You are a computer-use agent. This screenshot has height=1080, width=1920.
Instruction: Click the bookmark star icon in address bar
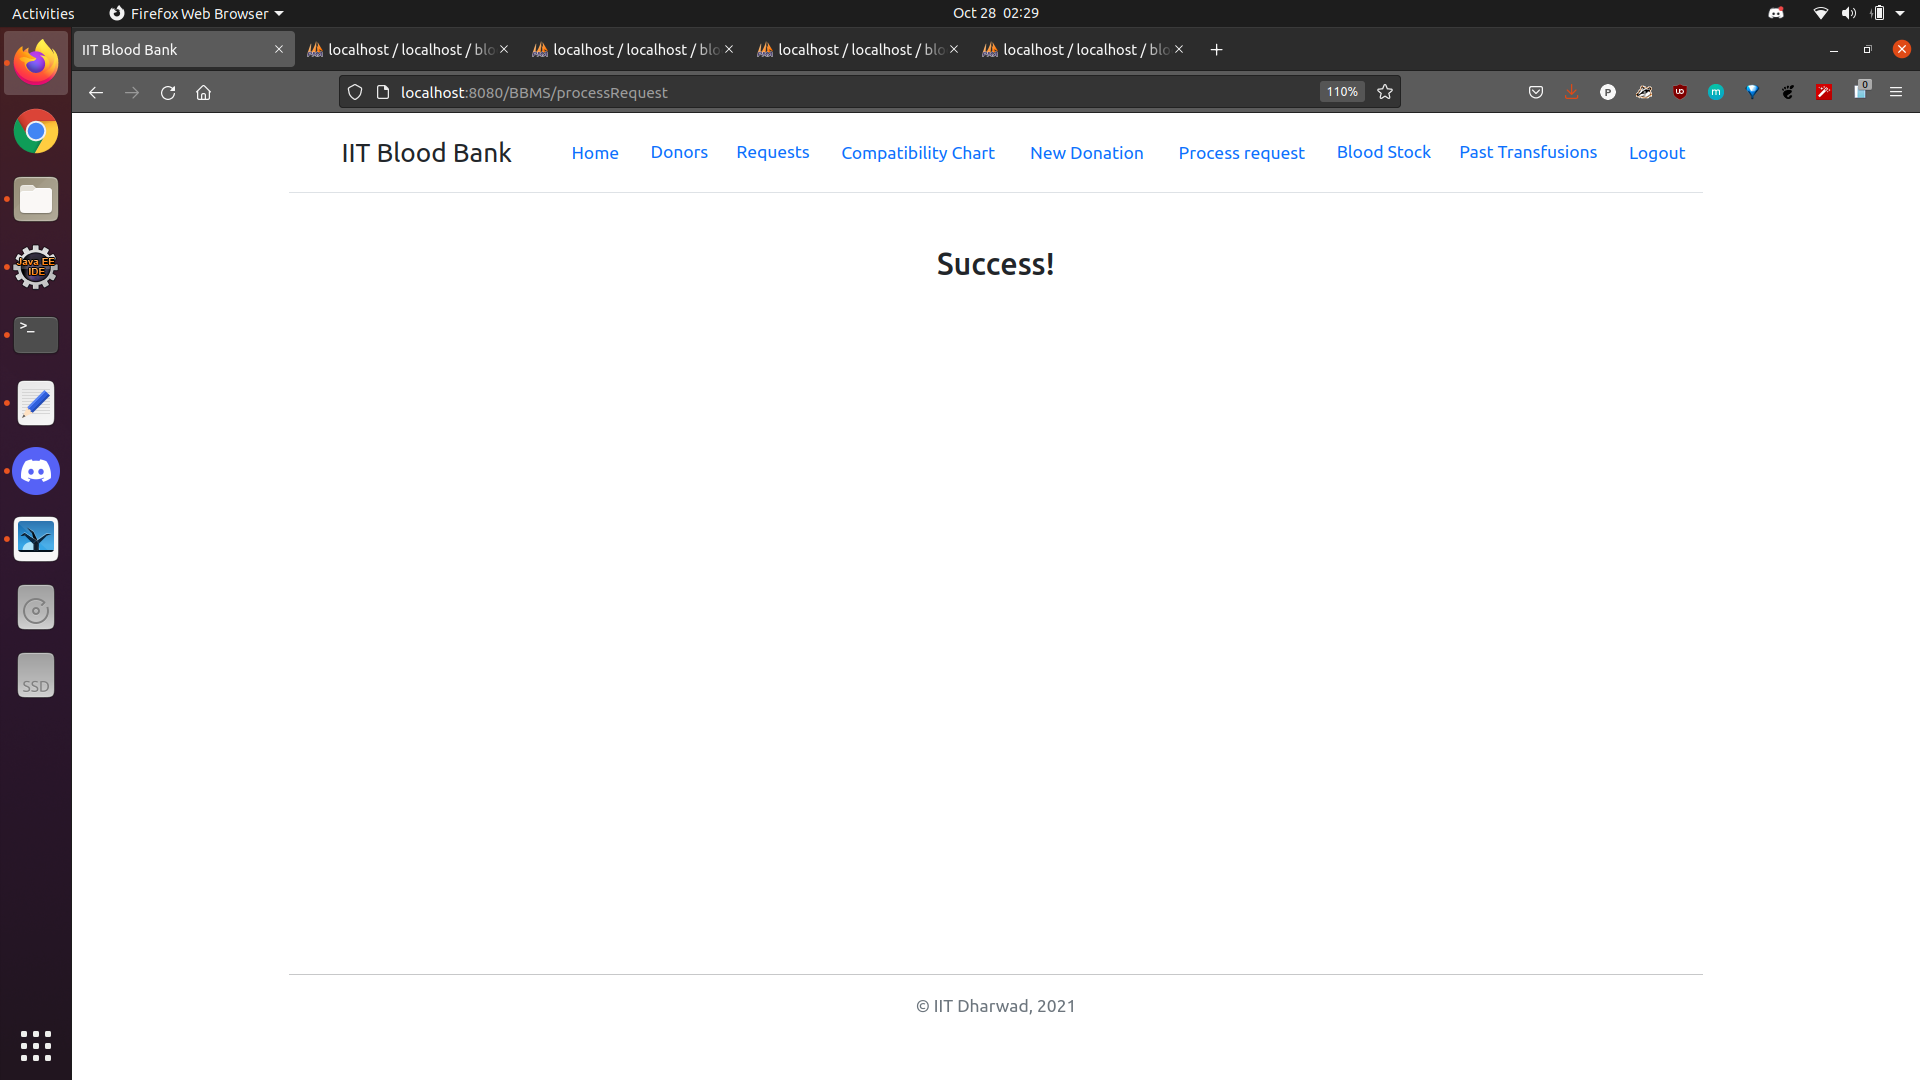tap(1385, 91)
